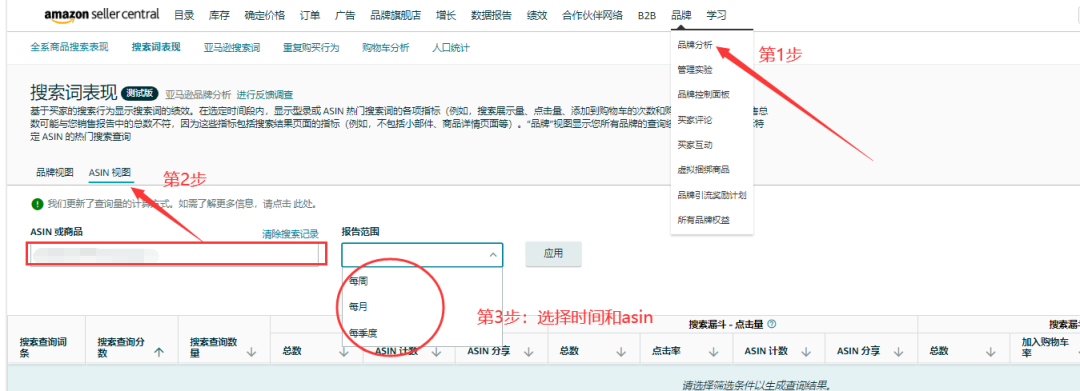
Task: Switch to 品牌视图 tab
Action: pos(54,172)
